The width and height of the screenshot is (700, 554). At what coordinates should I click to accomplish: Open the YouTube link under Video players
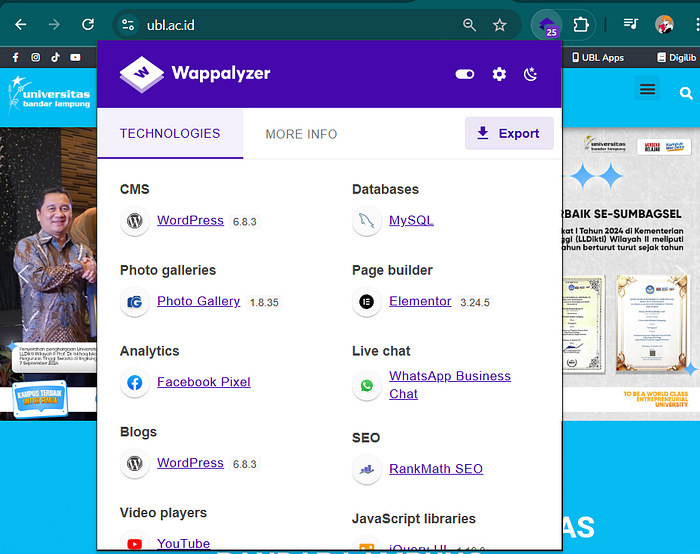[183, 543]
